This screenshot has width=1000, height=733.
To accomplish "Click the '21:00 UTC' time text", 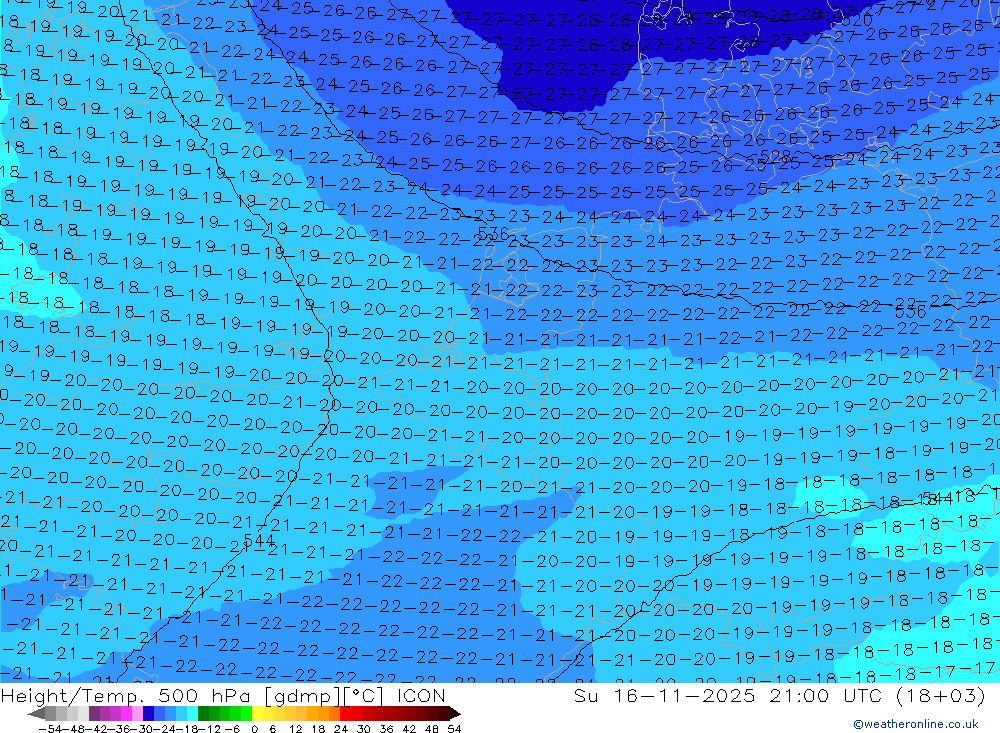I will 827,695.
